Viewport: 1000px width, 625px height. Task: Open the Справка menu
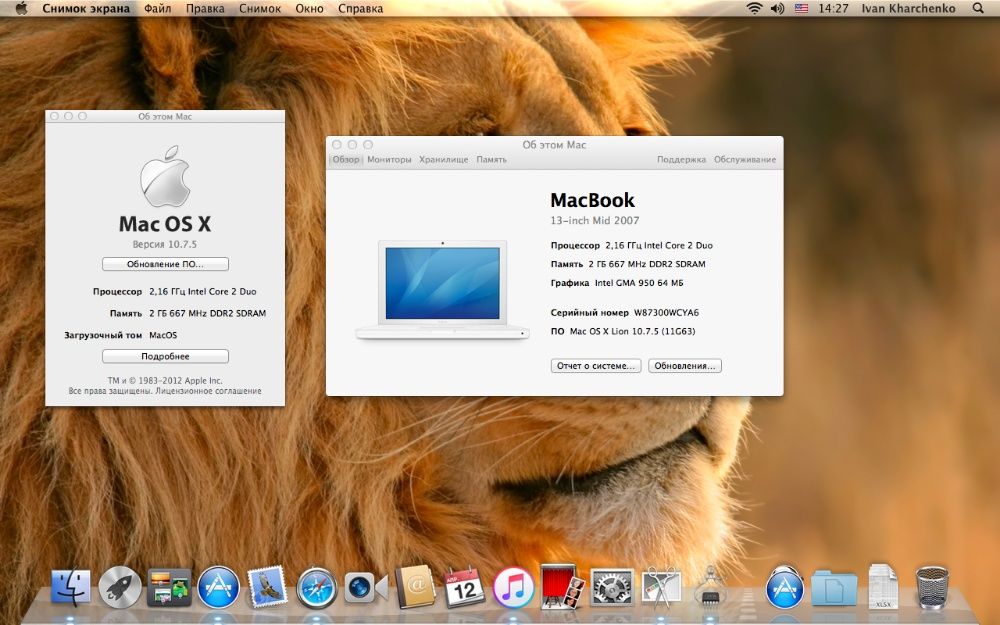point(360,8)
